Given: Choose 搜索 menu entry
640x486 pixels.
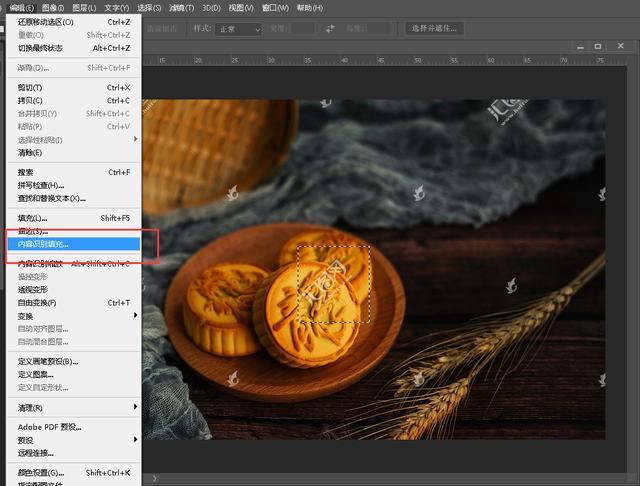Looking at the screenshot, I should pos(74,173).
